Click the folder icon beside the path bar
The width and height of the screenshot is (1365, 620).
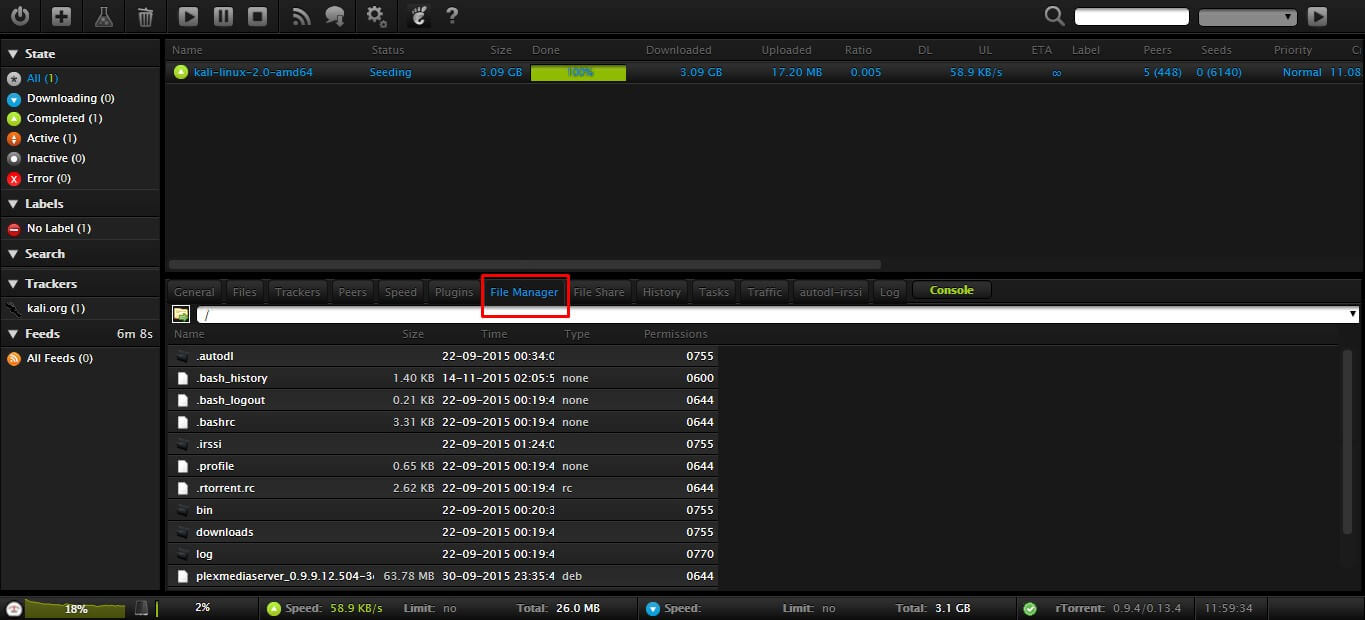[181, 314]
